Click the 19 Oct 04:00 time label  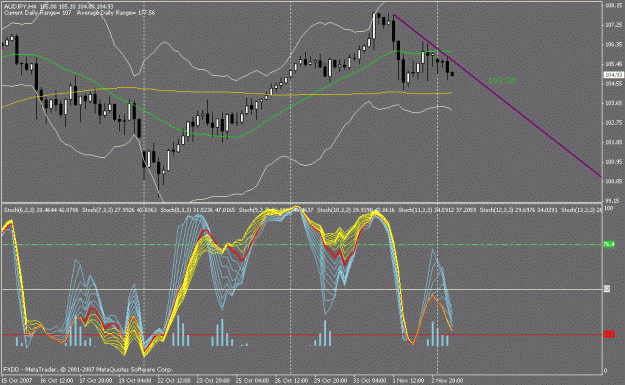pyautogui.click(x=135, y=381)
